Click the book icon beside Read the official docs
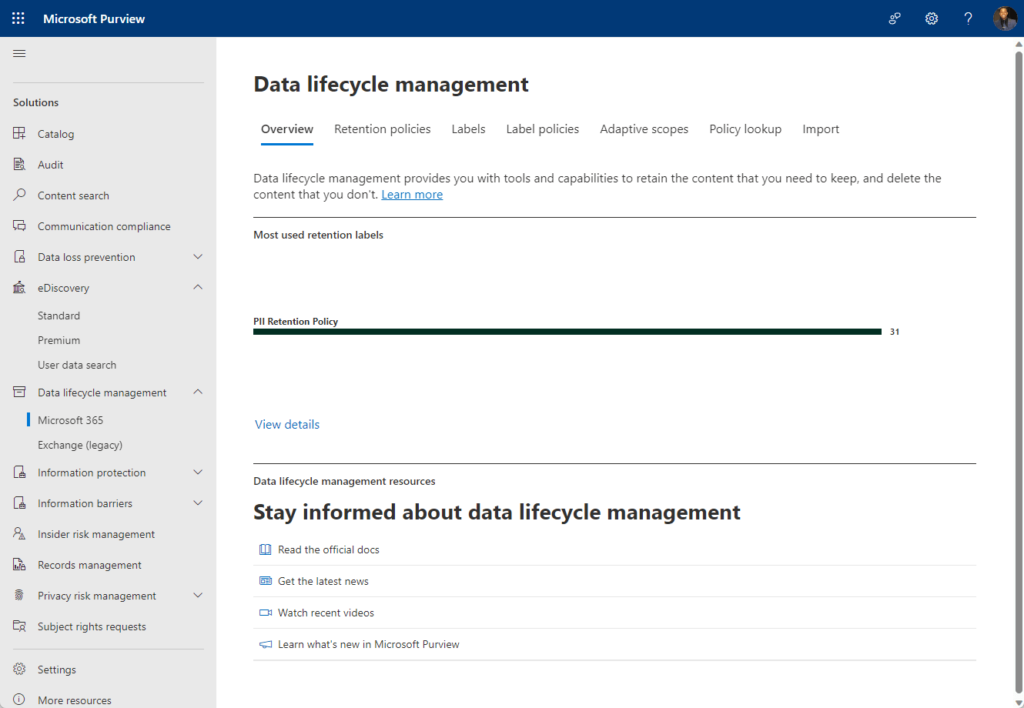The image size is (1024, 708). 265,549
